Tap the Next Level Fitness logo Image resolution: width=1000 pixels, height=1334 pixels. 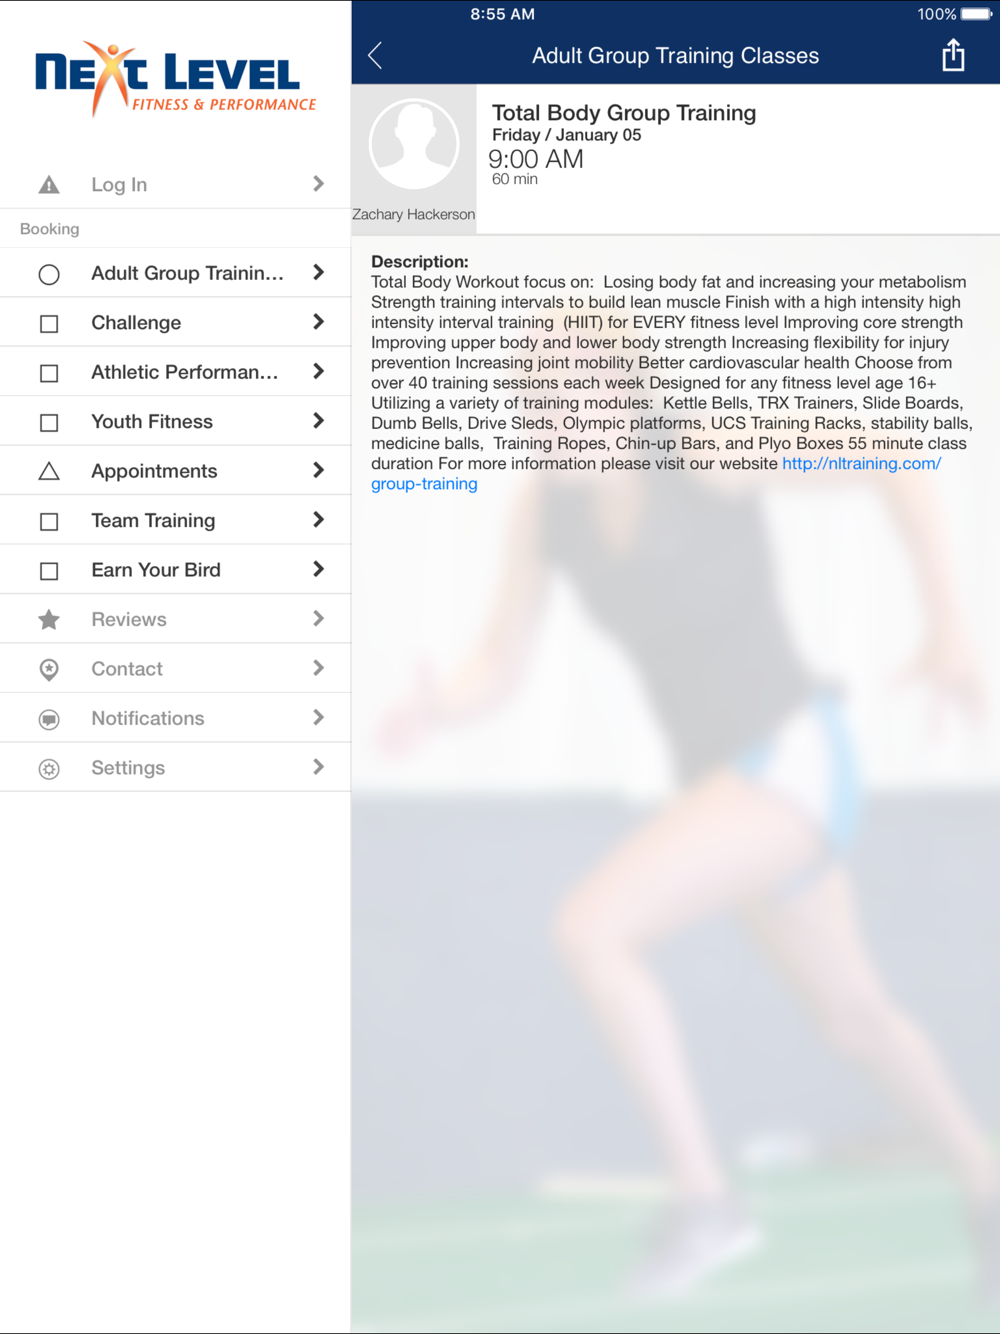point(176,79)
